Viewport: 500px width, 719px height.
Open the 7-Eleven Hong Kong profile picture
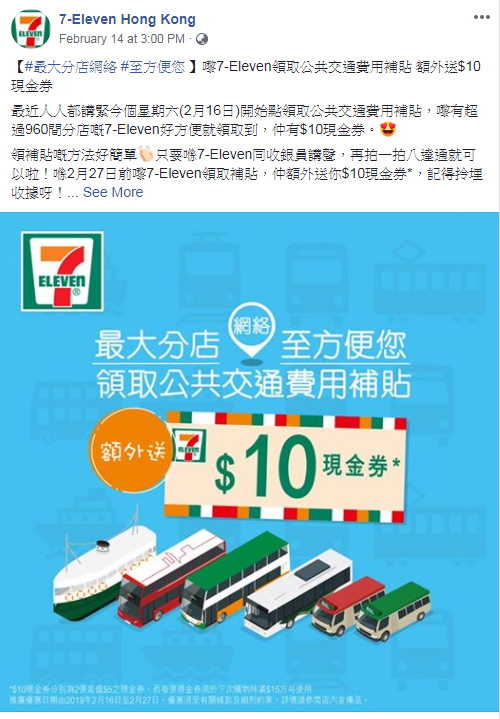[31, 28]
